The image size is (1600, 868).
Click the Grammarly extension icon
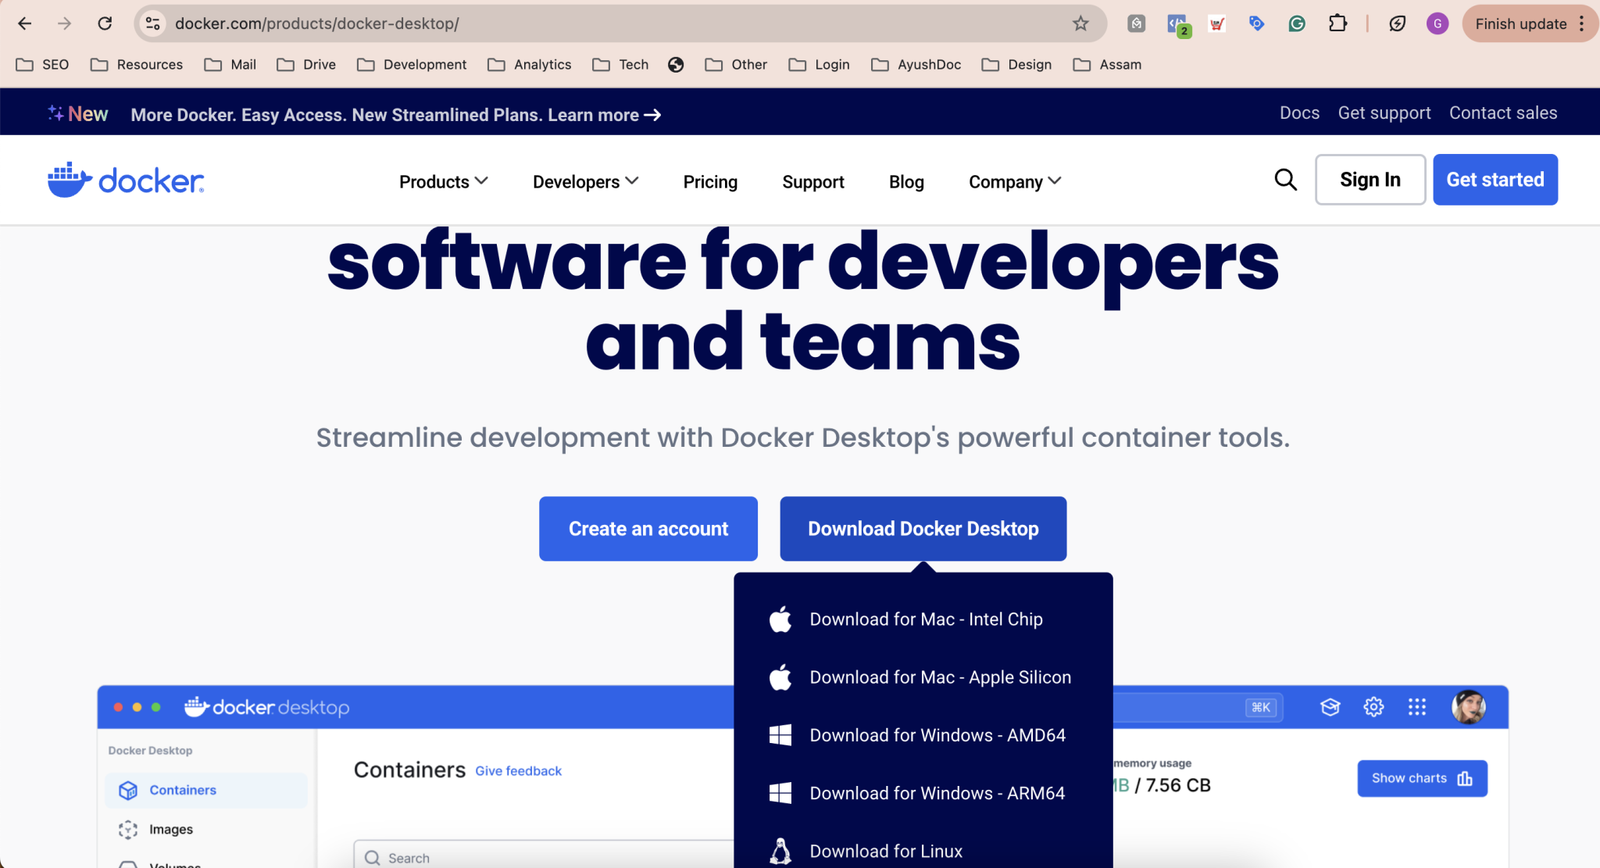click(x=1297, y=23)
